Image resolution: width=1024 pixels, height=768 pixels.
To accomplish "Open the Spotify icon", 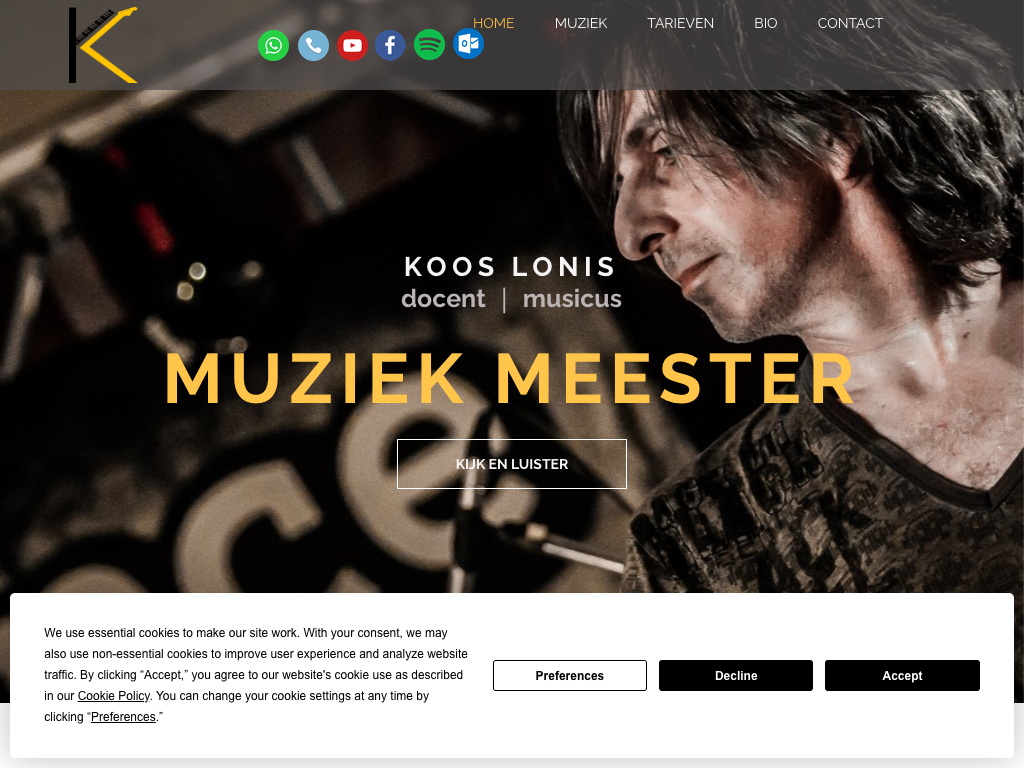I will pos(429,45).
